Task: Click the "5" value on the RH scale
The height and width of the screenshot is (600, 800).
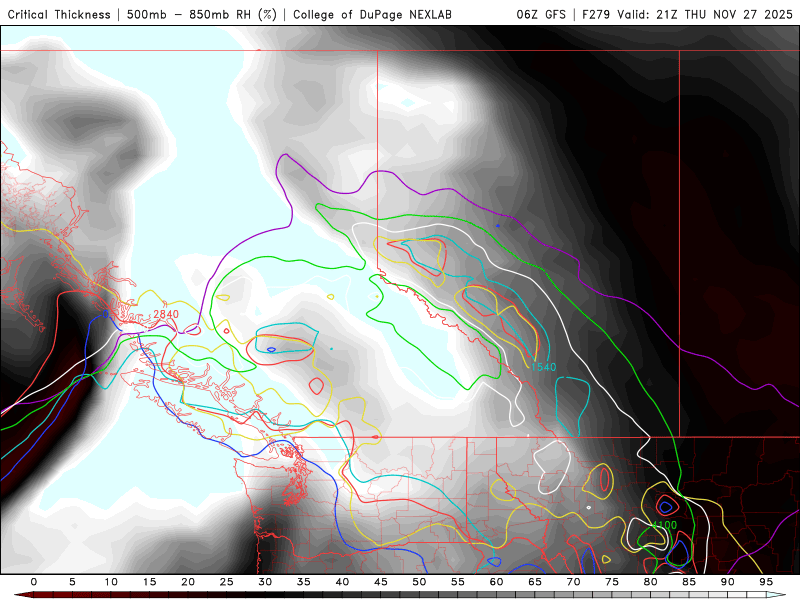Action: [72, 582]
